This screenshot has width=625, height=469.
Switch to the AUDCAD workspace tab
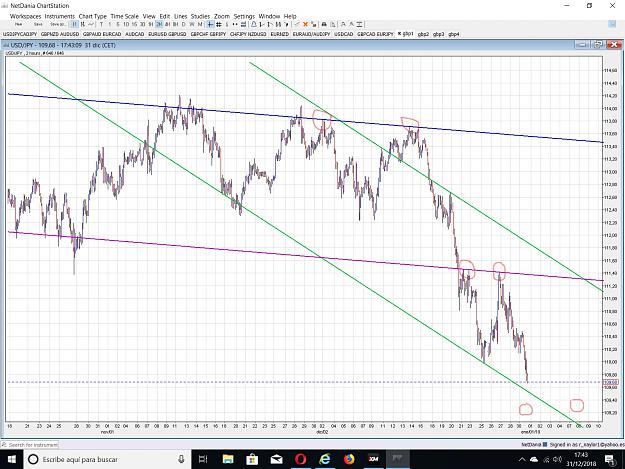[135, 34]
